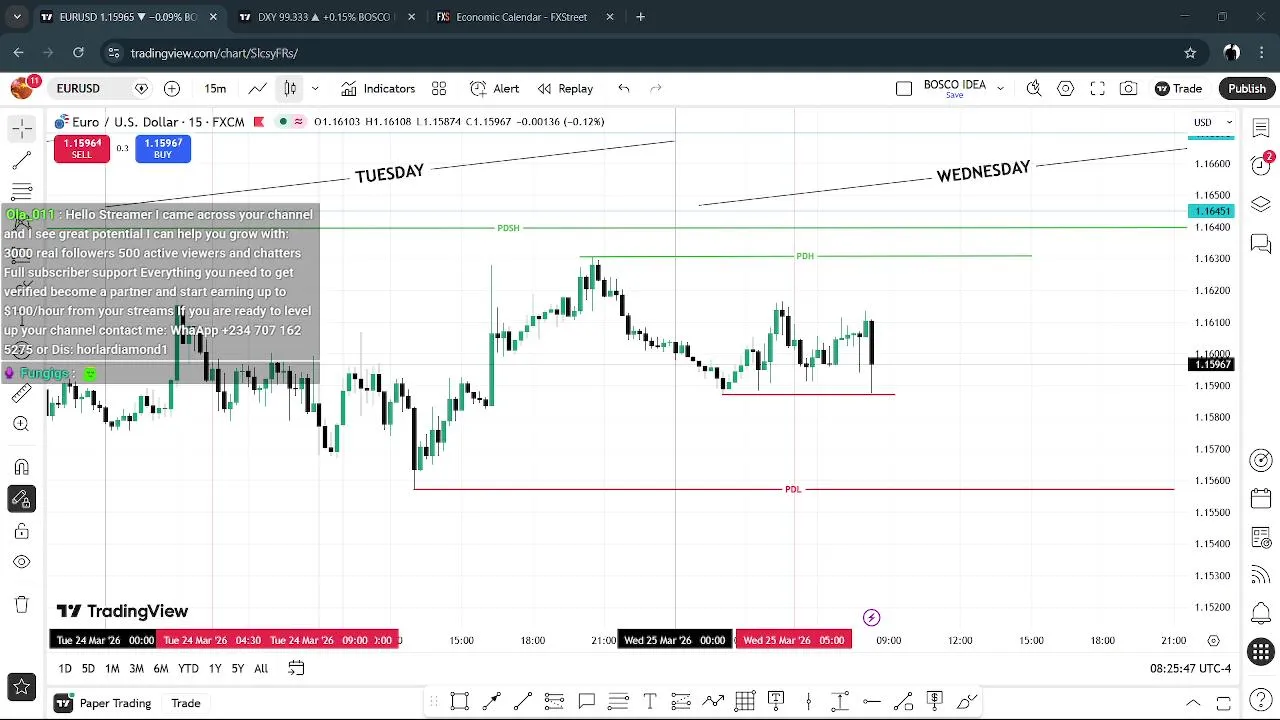The height and width of the screenshot is (720, 1280).
Task: Select the brush tool in favorites bar
Action: (x=967, y=701)
